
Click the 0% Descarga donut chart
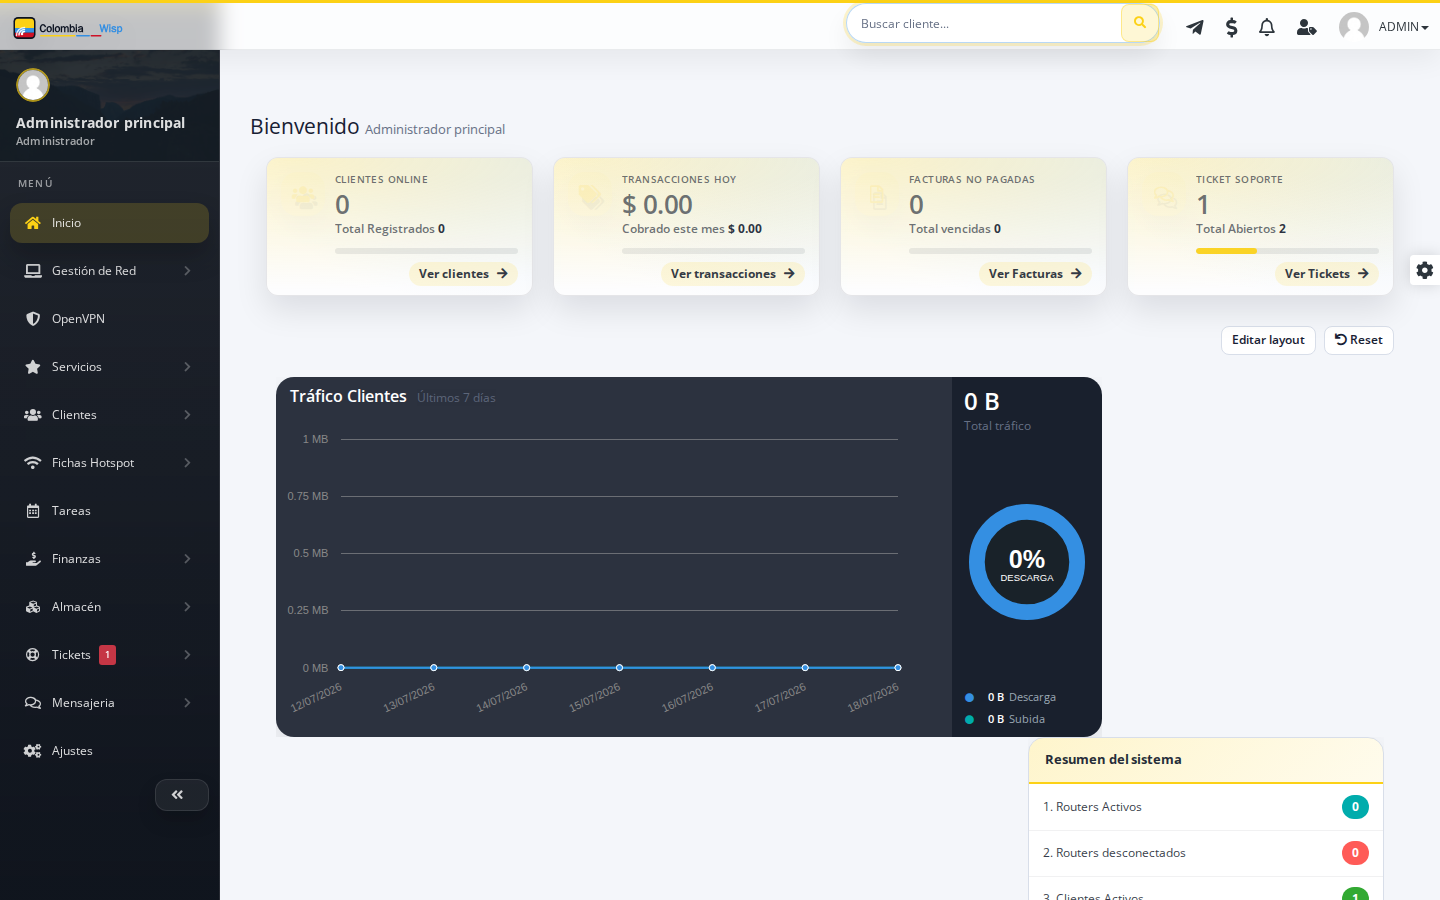pos(1027,562)
